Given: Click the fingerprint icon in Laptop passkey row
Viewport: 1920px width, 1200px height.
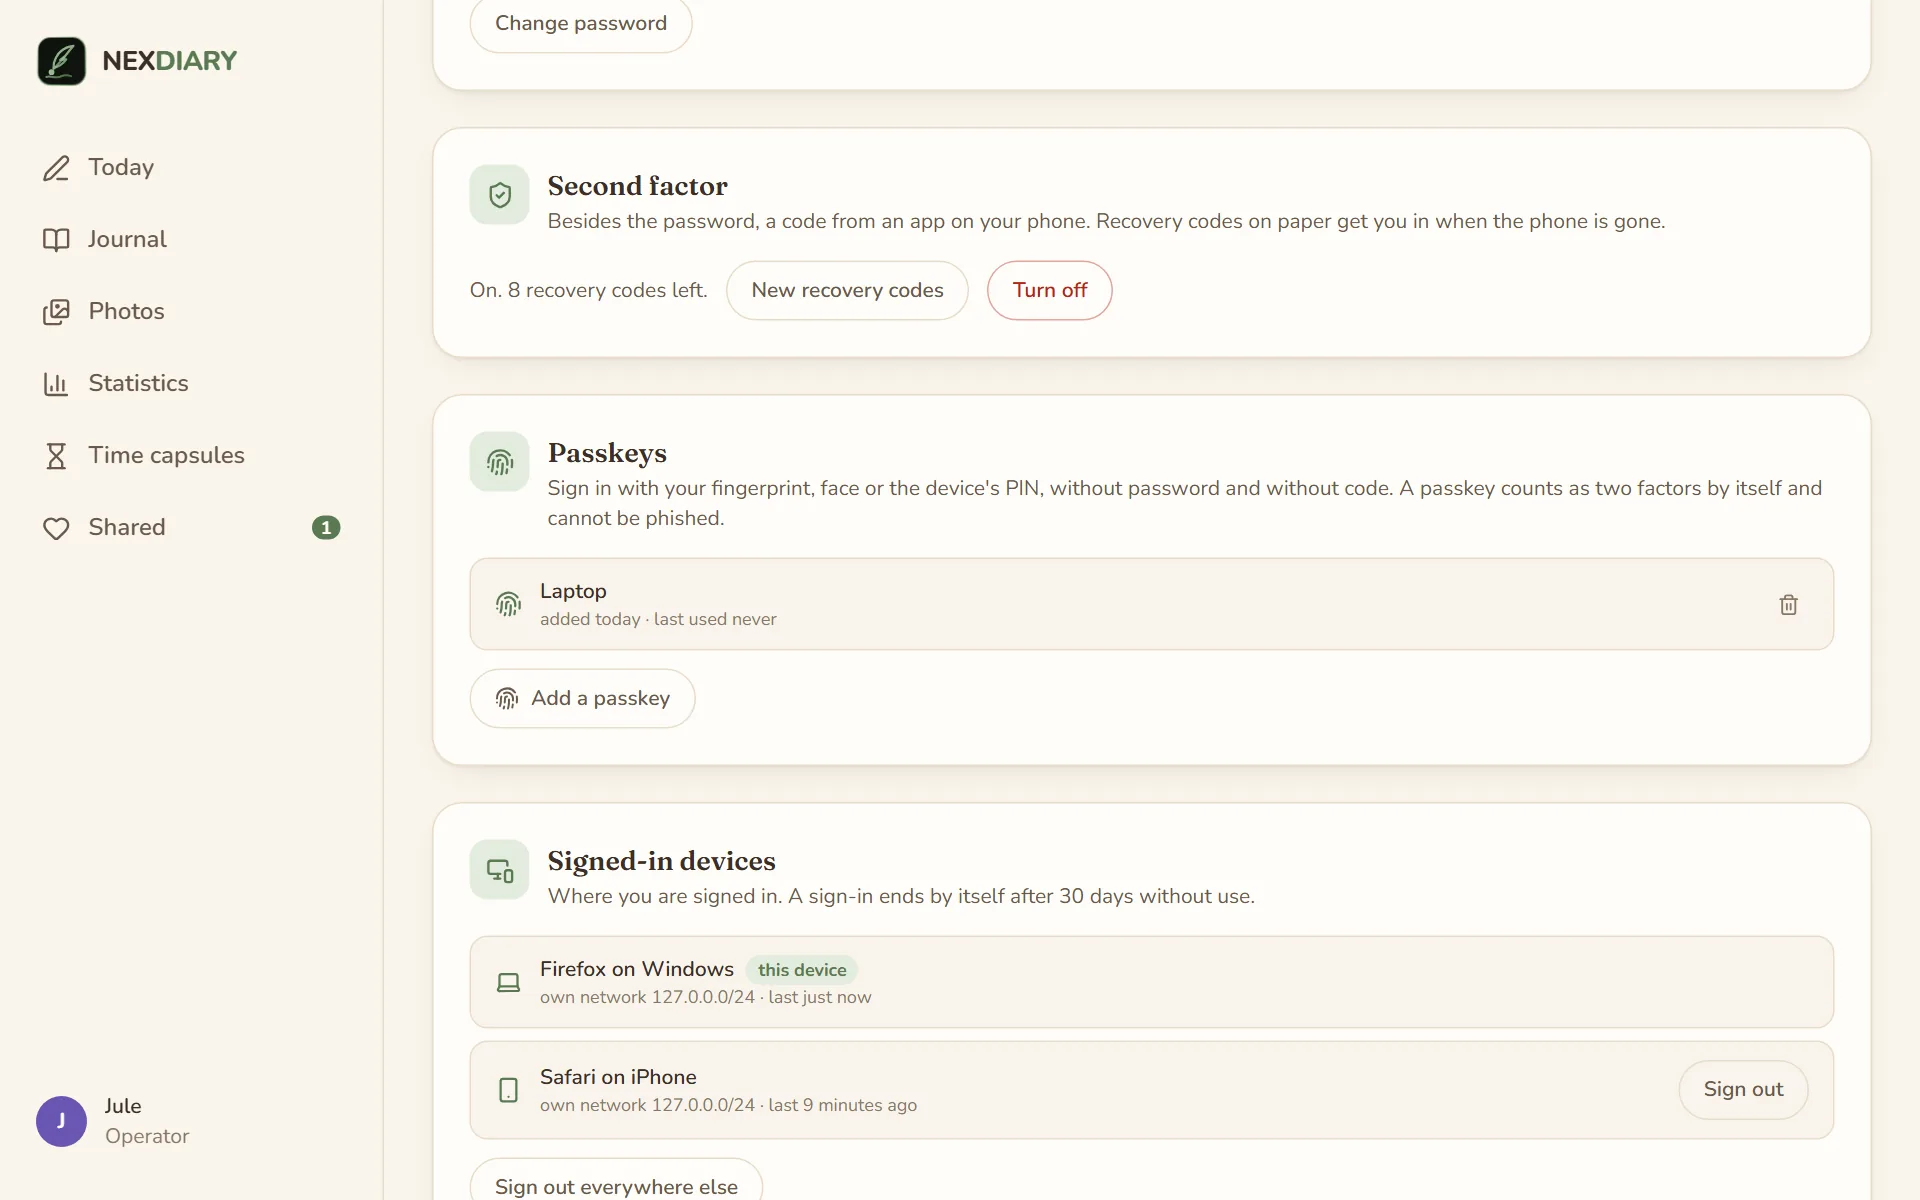Looking at the screenshot, I should [508, 604].
